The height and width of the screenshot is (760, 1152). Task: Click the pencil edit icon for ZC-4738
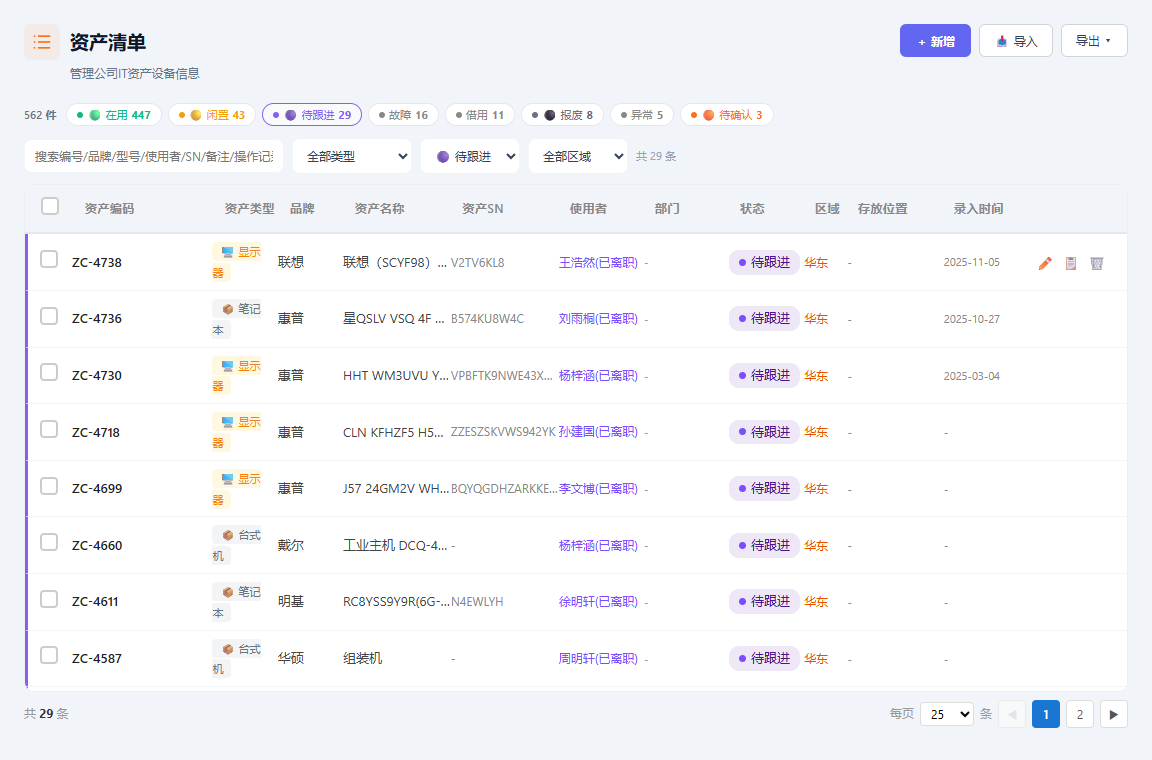(1045, 263)
